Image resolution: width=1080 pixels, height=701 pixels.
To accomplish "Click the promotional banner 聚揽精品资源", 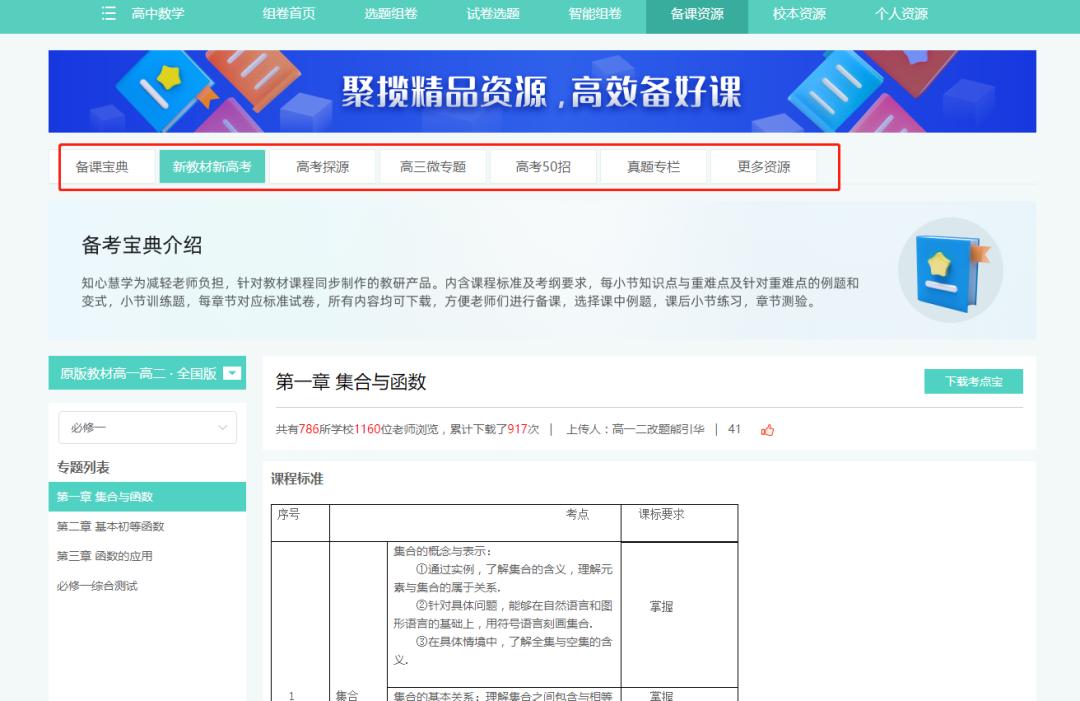I will click(x=540, y=91).
